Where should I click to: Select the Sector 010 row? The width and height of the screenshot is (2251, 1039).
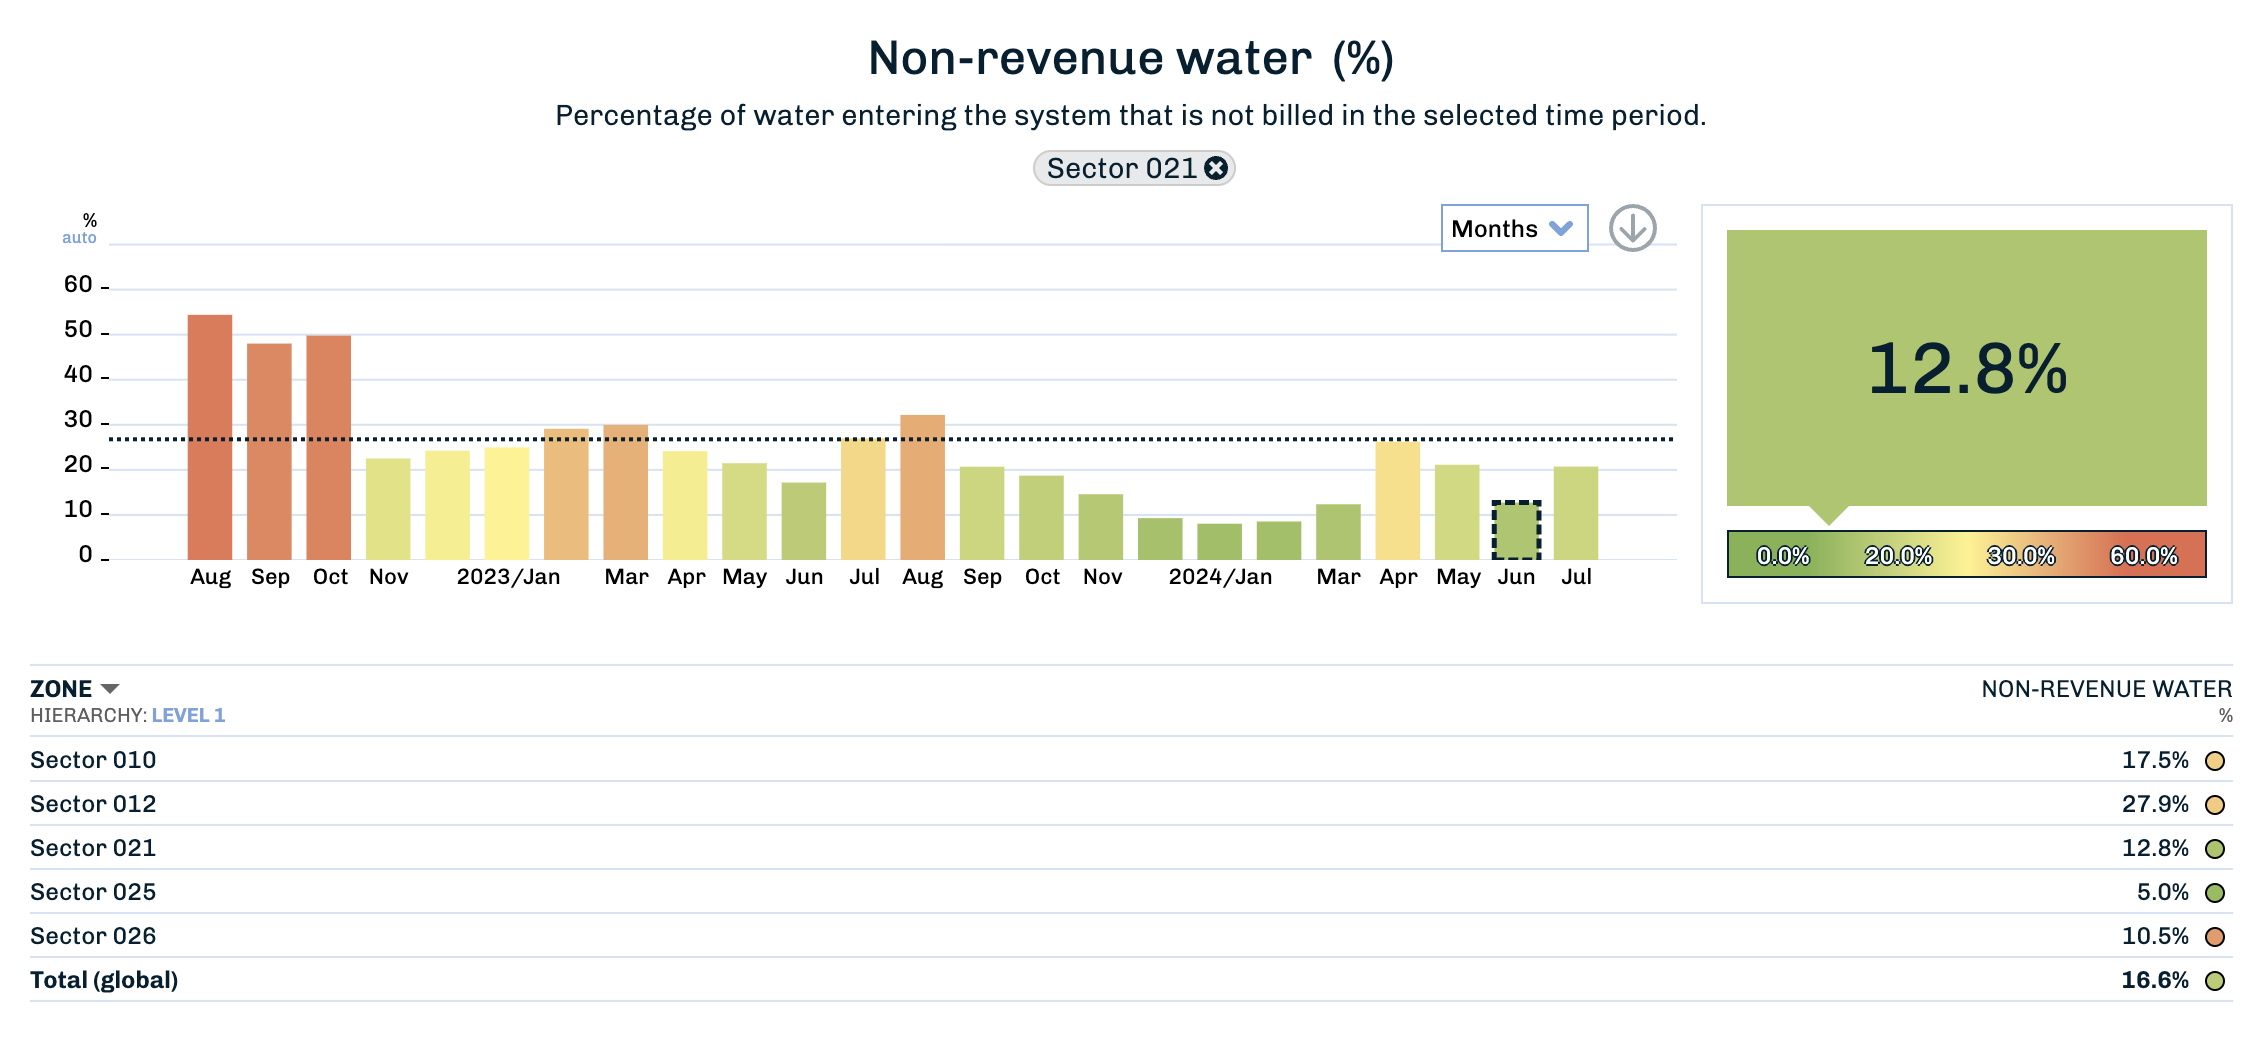[x=93, y=760]
